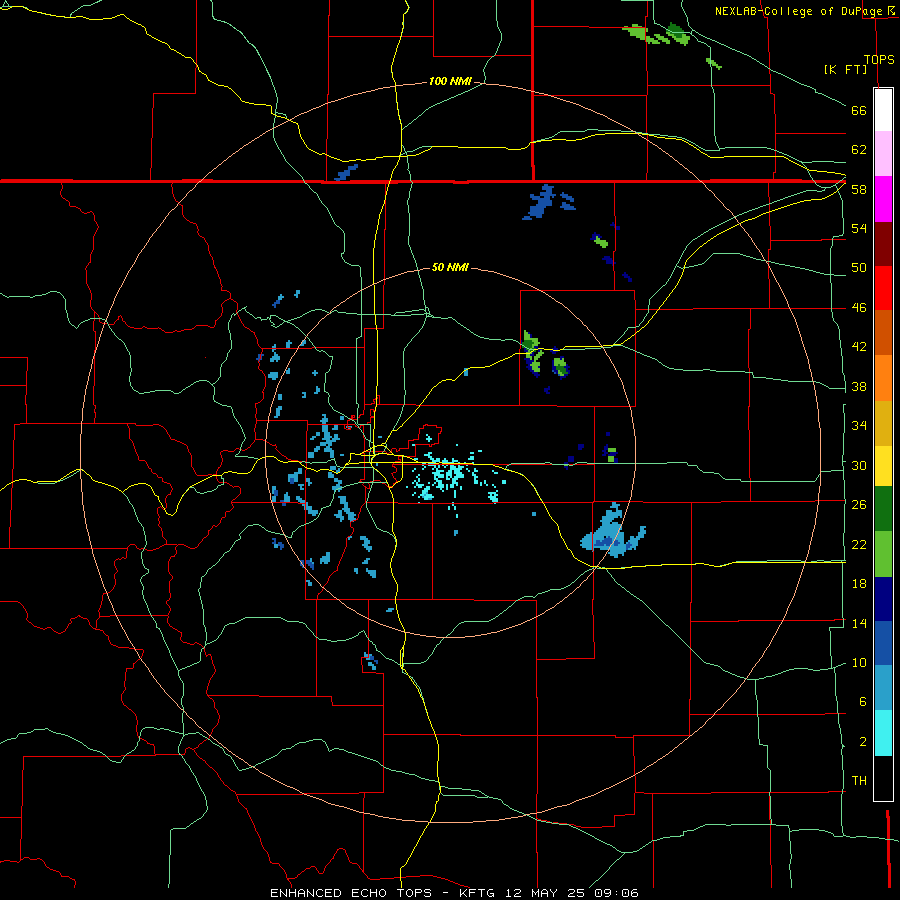Click the 46 legend value label
This screenshot has width=900, height=900.
coord(859,307)
